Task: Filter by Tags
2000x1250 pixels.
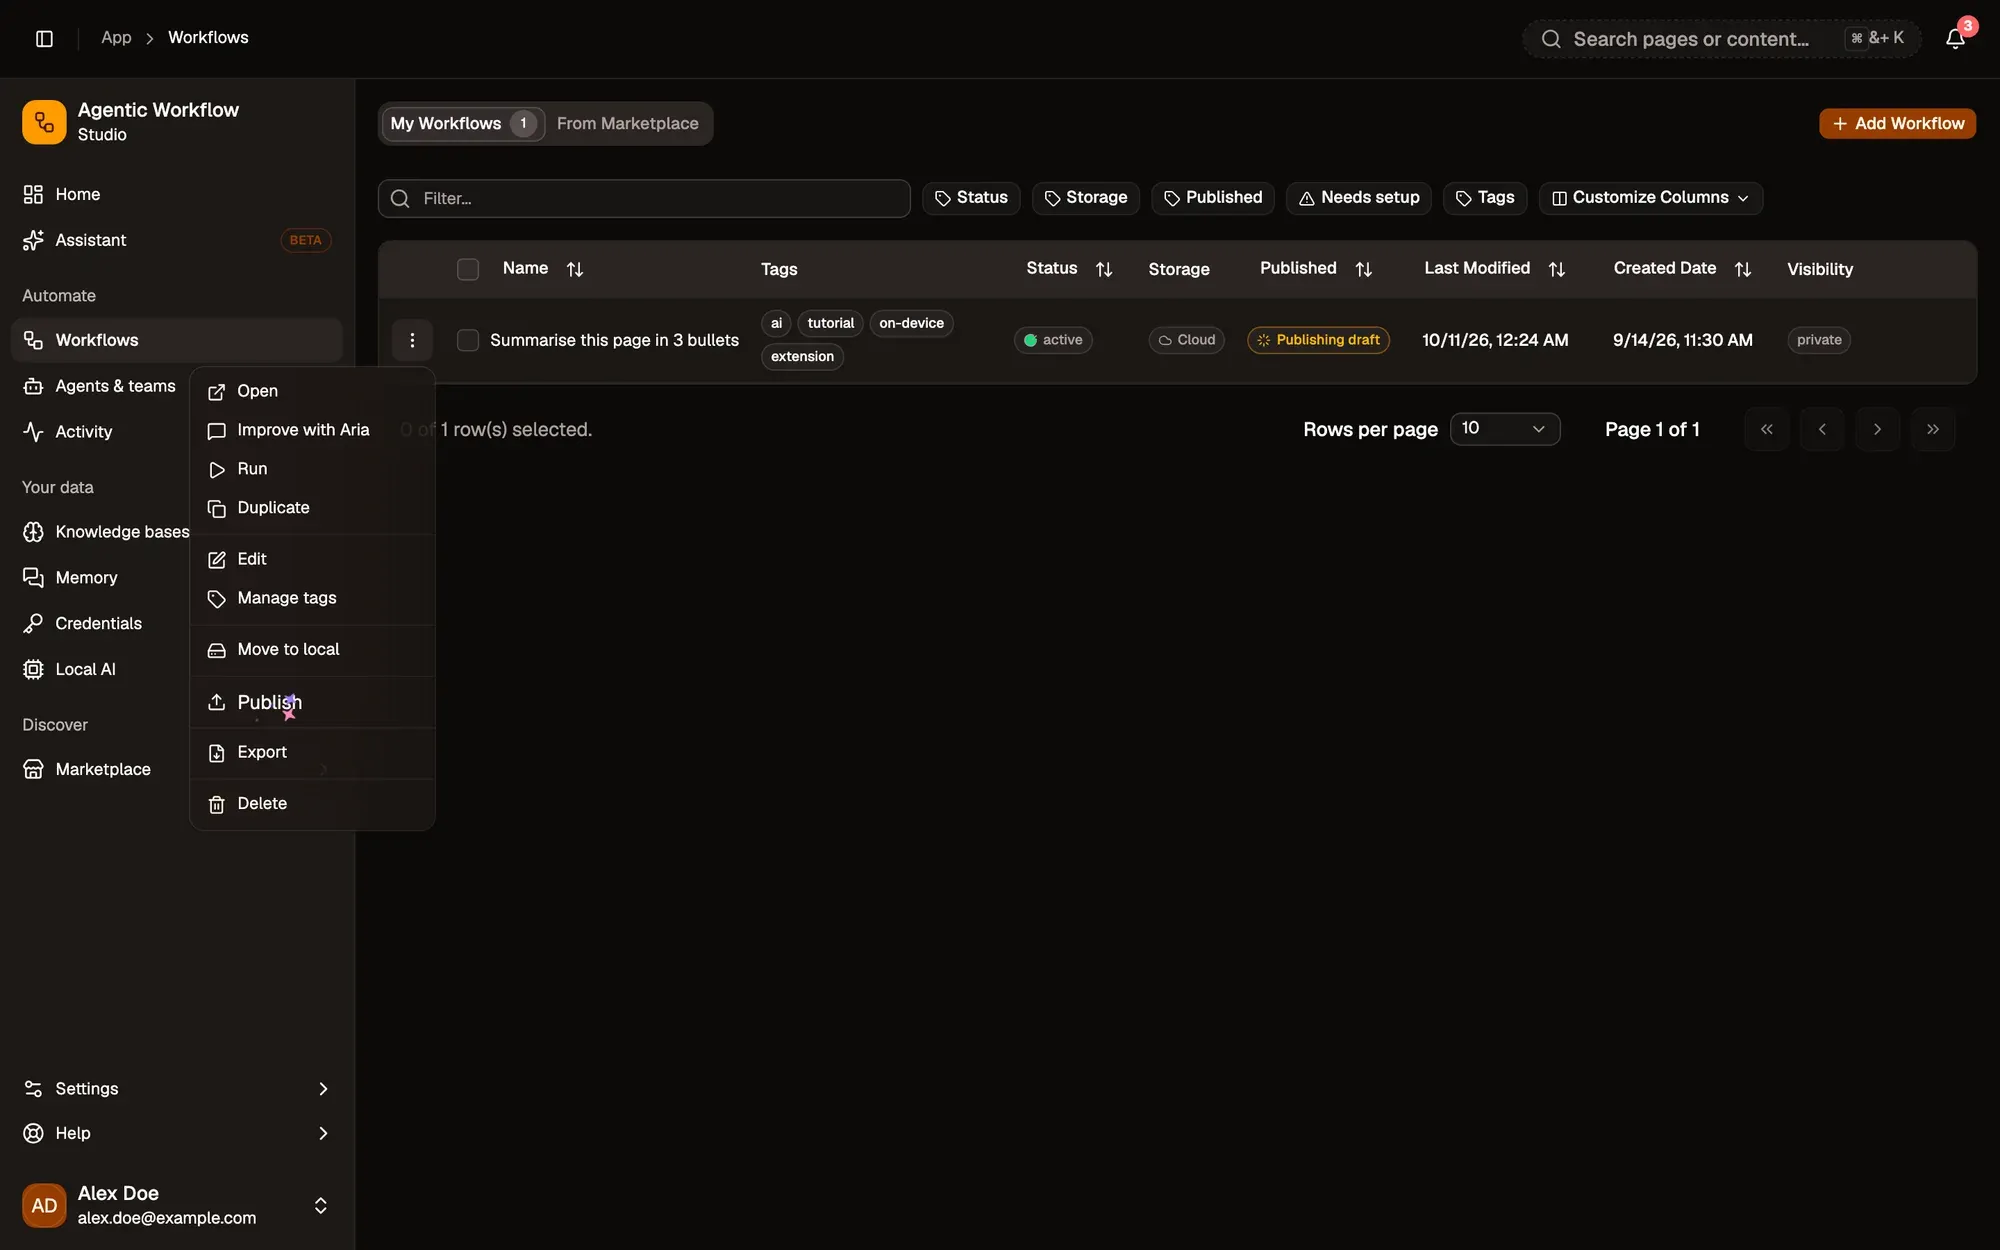Action: 1485,198
